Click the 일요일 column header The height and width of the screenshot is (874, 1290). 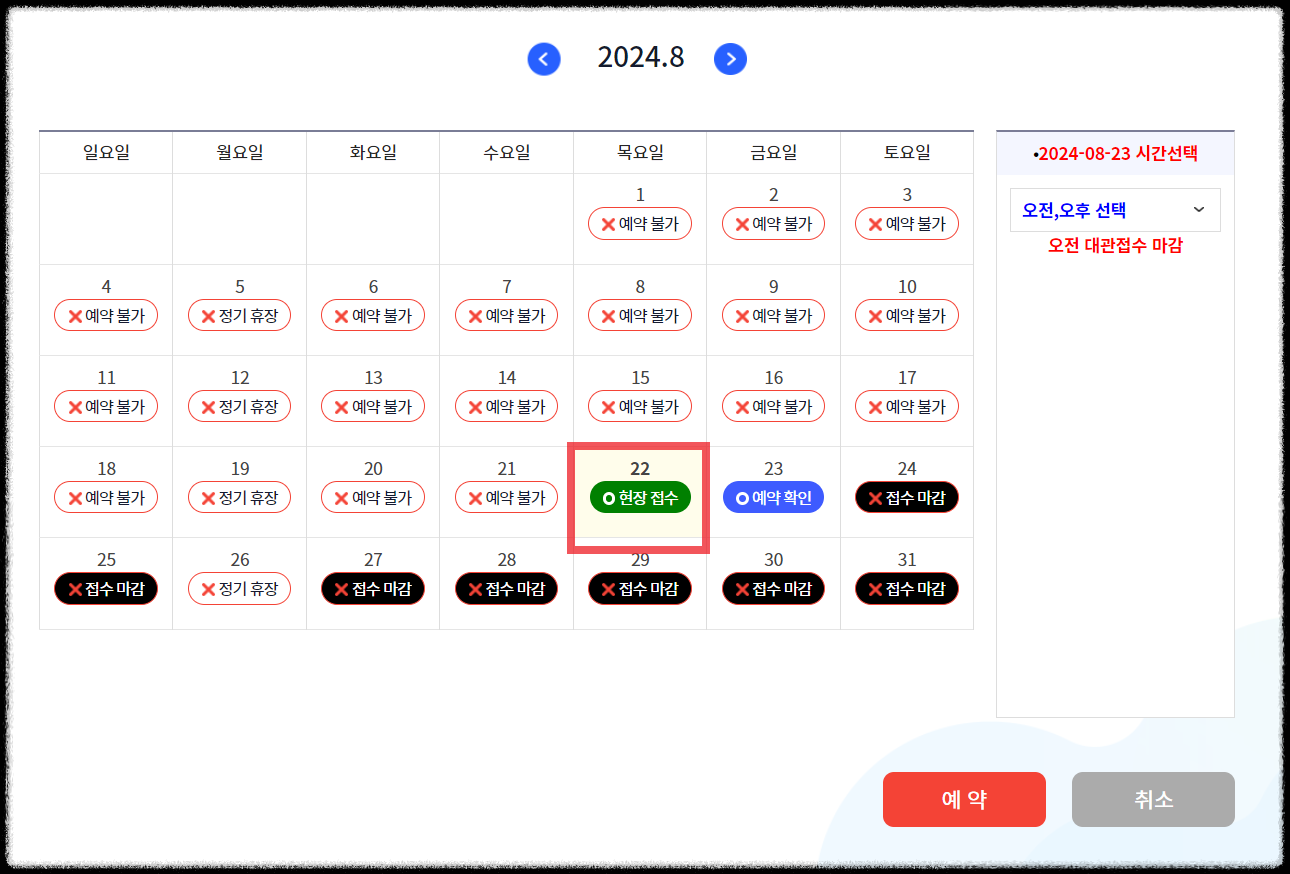coord(106,153)
